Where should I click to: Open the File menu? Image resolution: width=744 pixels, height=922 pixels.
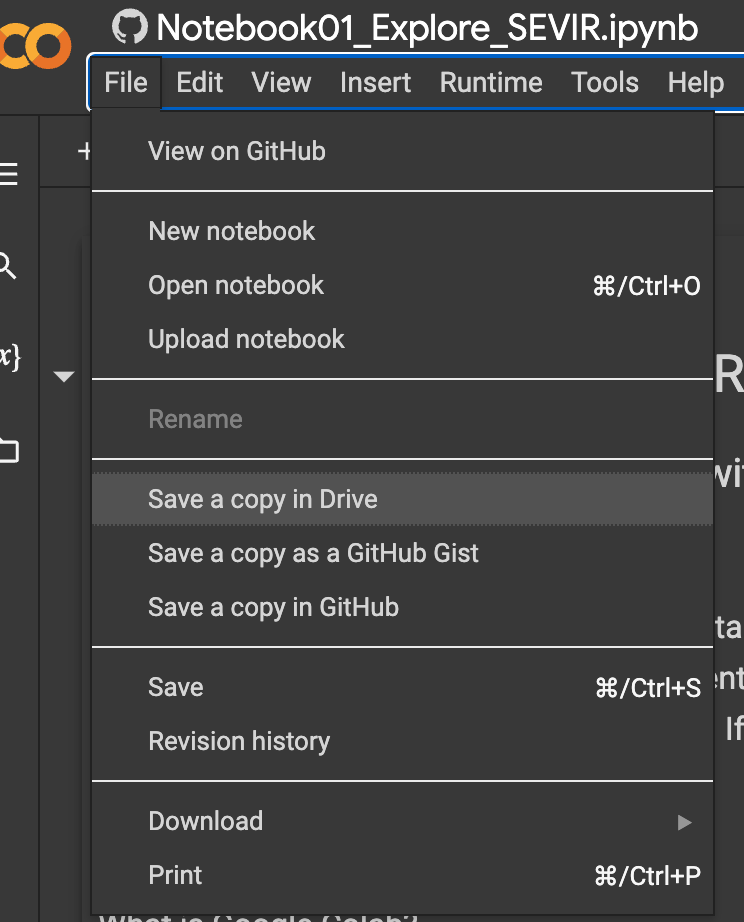126,82
